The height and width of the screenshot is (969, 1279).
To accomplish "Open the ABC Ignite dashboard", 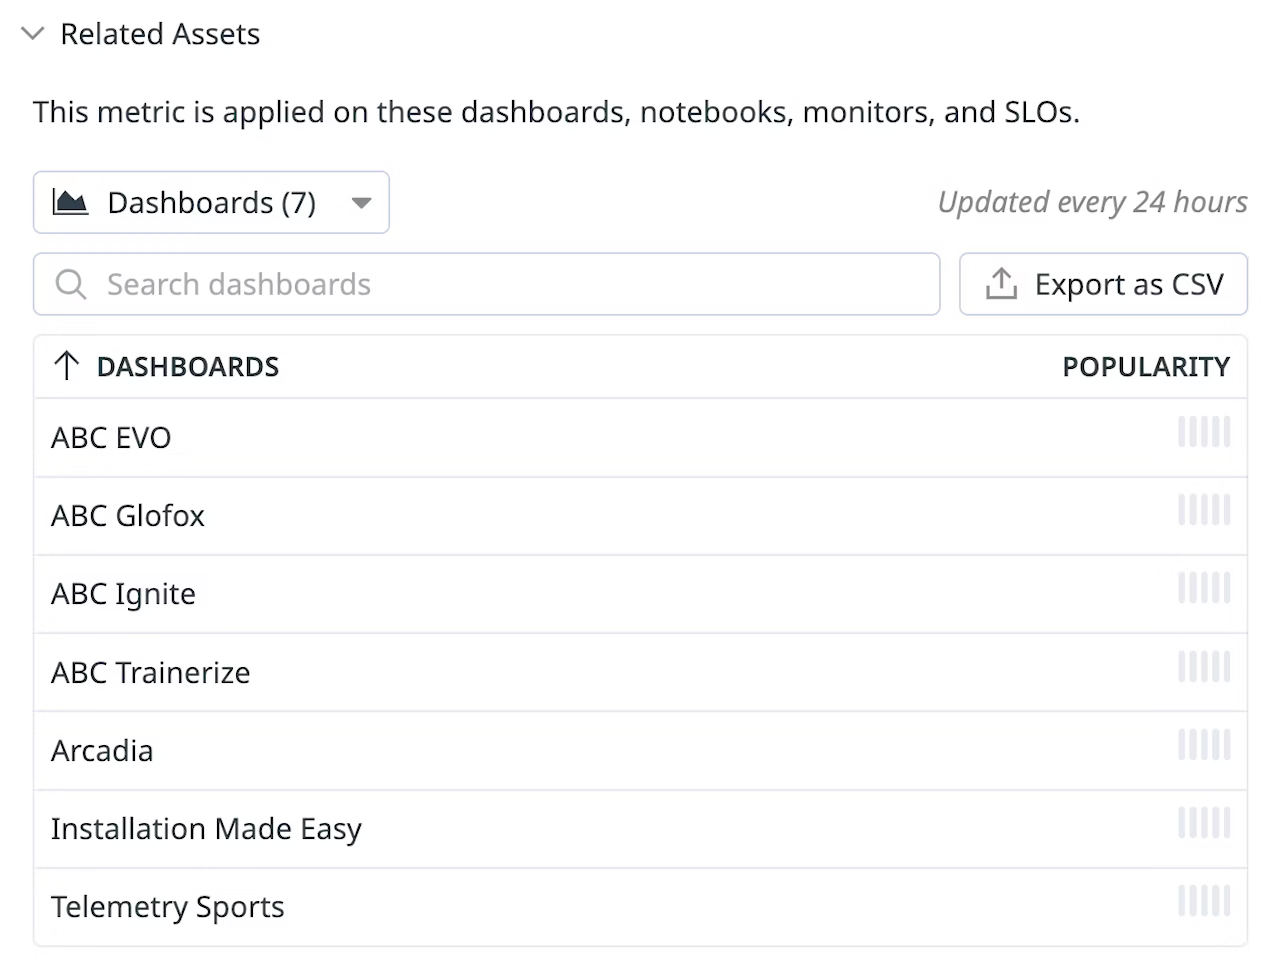I will [123, 594].
